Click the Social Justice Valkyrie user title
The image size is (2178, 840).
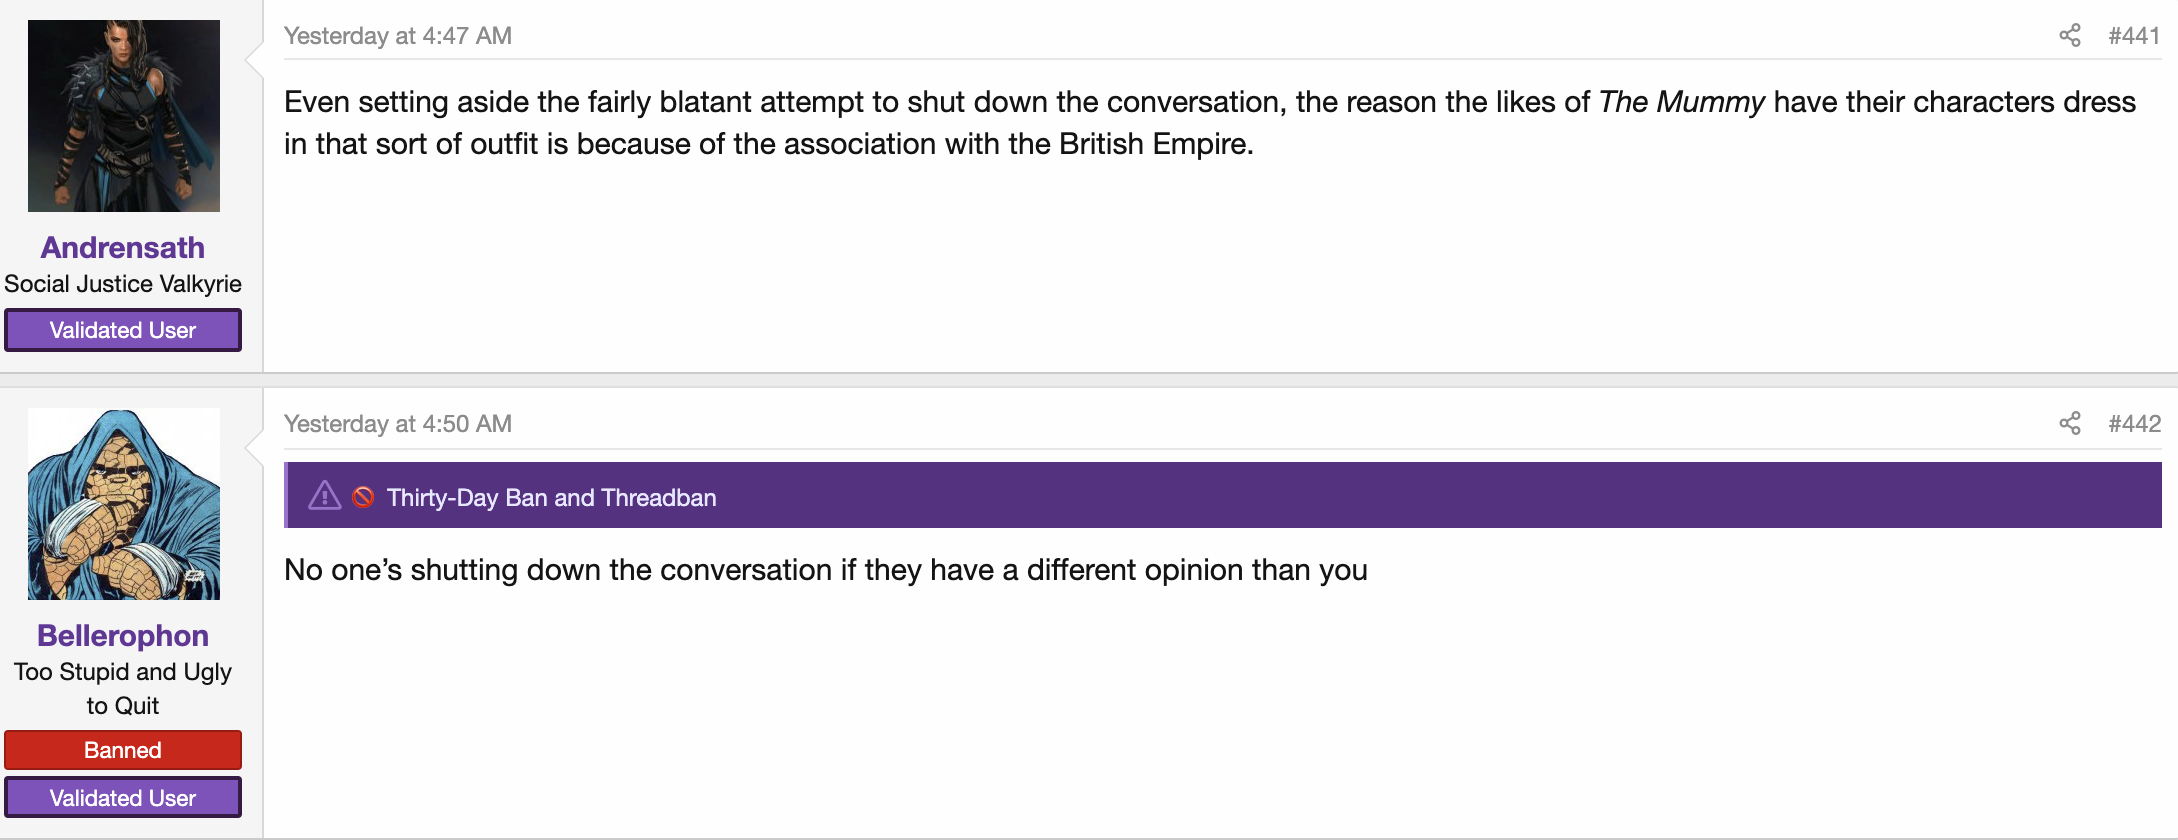point(123,284)
